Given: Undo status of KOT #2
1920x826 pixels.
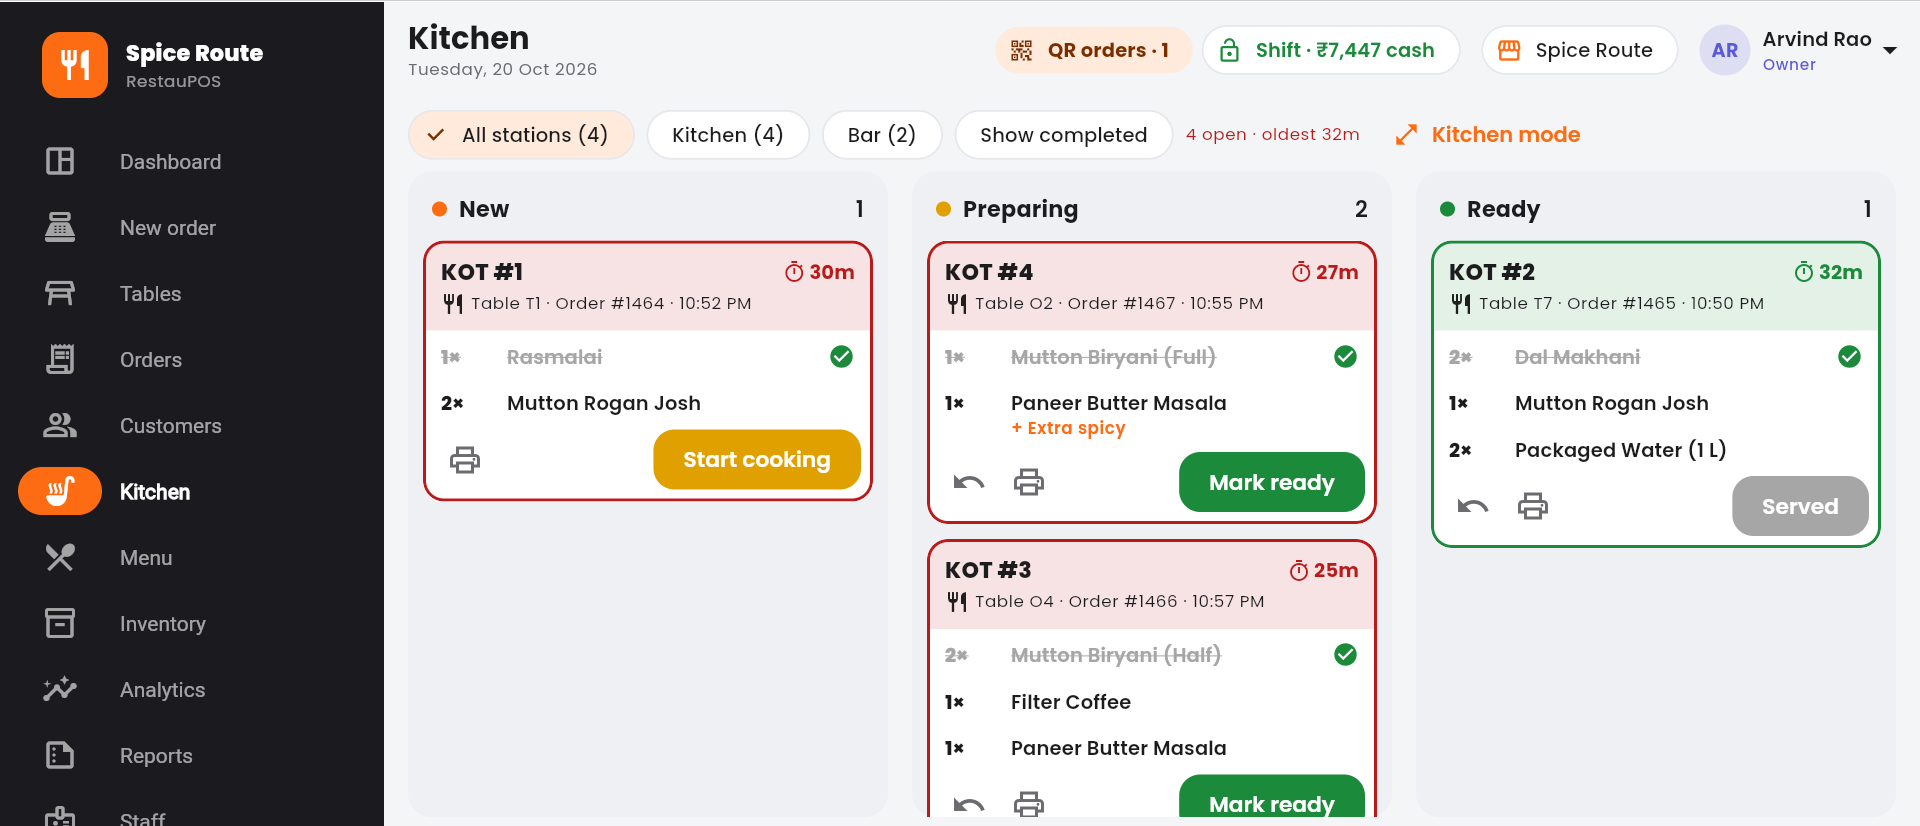Looking at the screenshot, I should pyautogui.click(x=1473, y=506).
